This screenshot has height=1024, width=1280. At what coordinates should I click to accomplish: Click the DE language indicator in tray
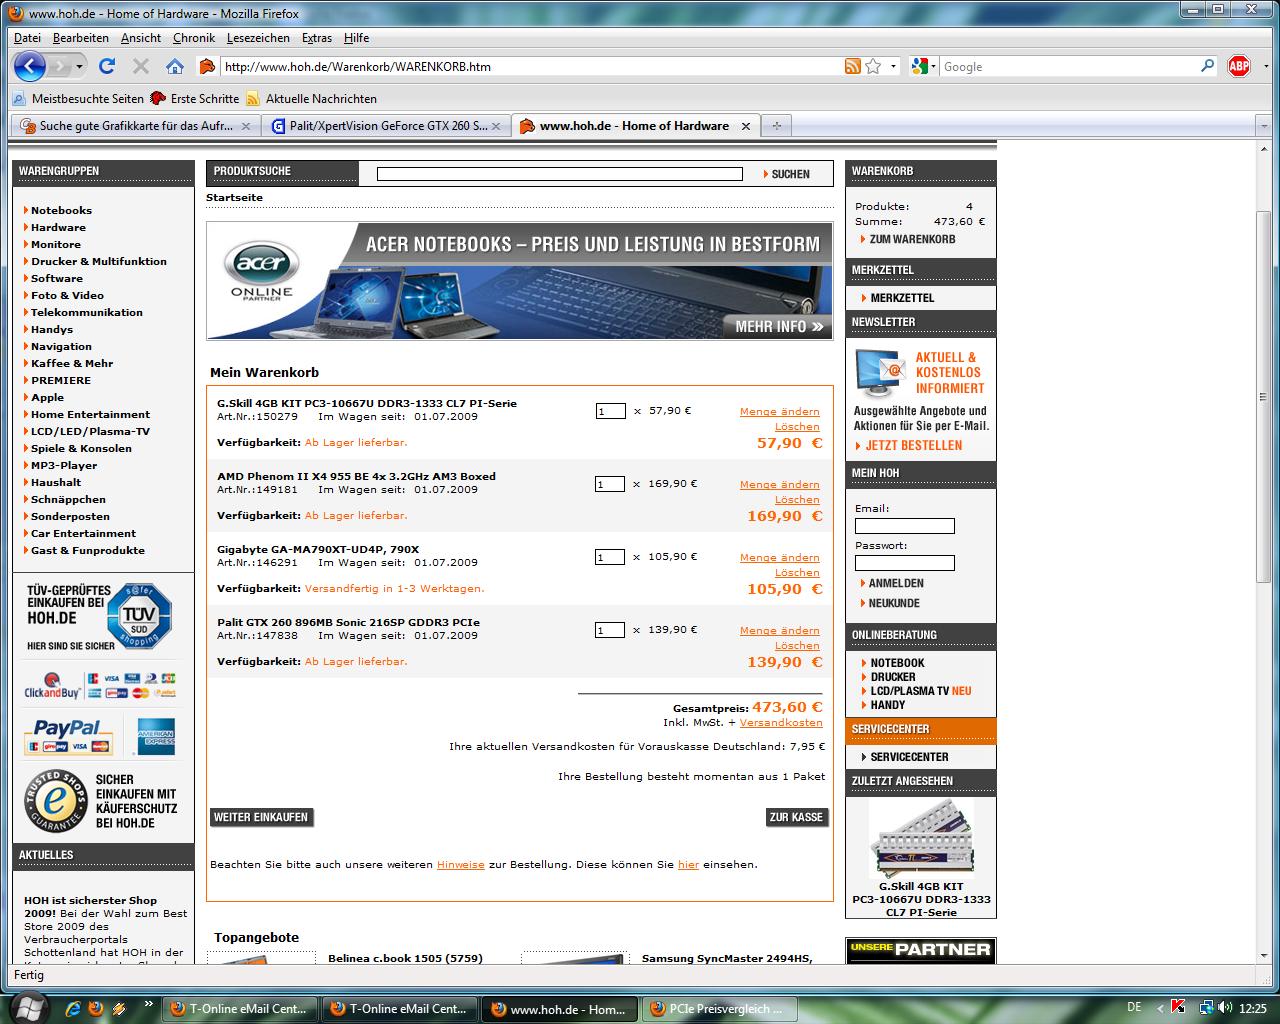coord(1134,1008)
